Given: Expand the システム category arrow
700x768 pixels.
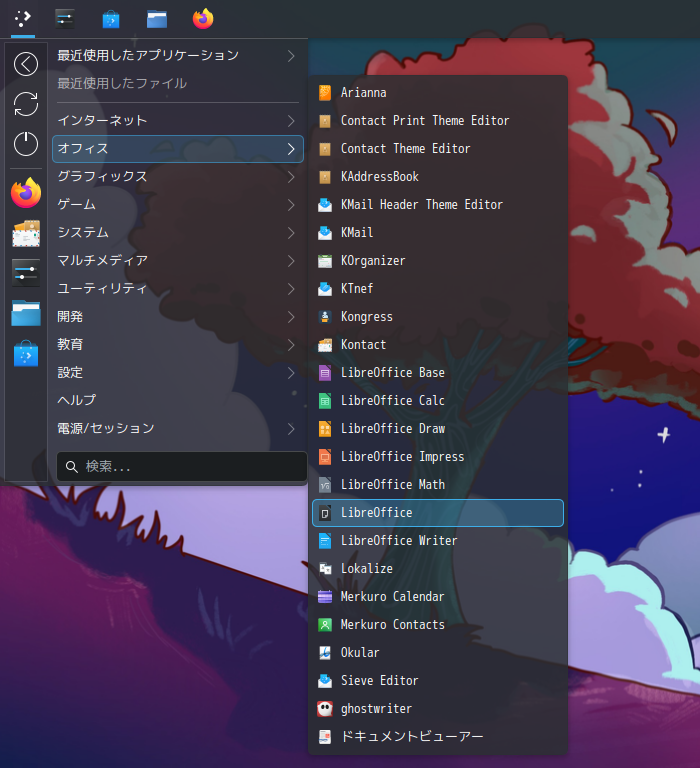Looking at the screenshot, I should 291,233.
